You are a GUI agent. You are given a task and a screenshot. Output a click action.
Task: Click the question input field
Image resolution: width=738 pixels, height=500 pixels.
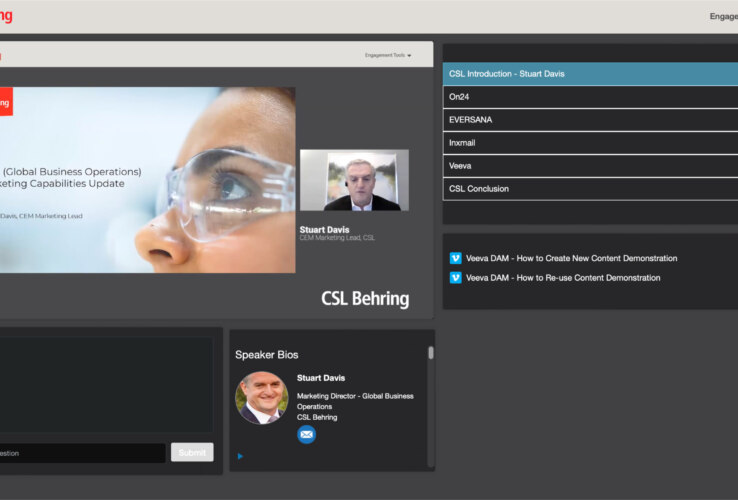pyautogui.click(x=82, y=453)
